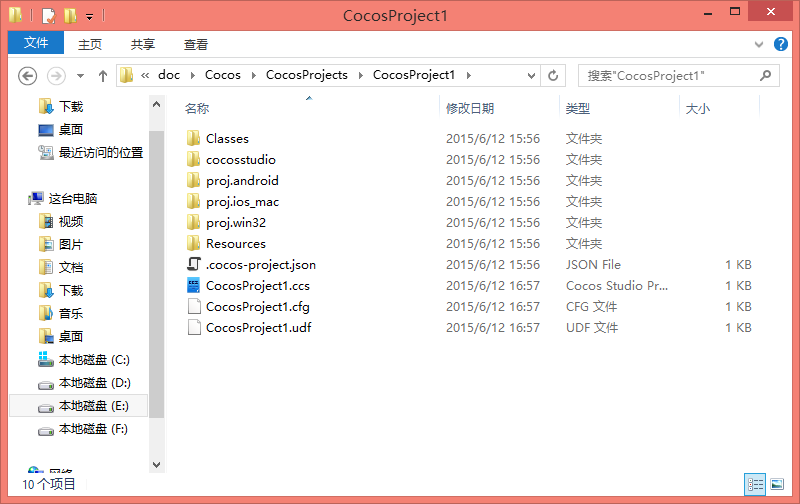The width and height of the screenshot is (800, 504).
Task: Click New Folder icon in quick access toolbar
Action: click(70, 16)
